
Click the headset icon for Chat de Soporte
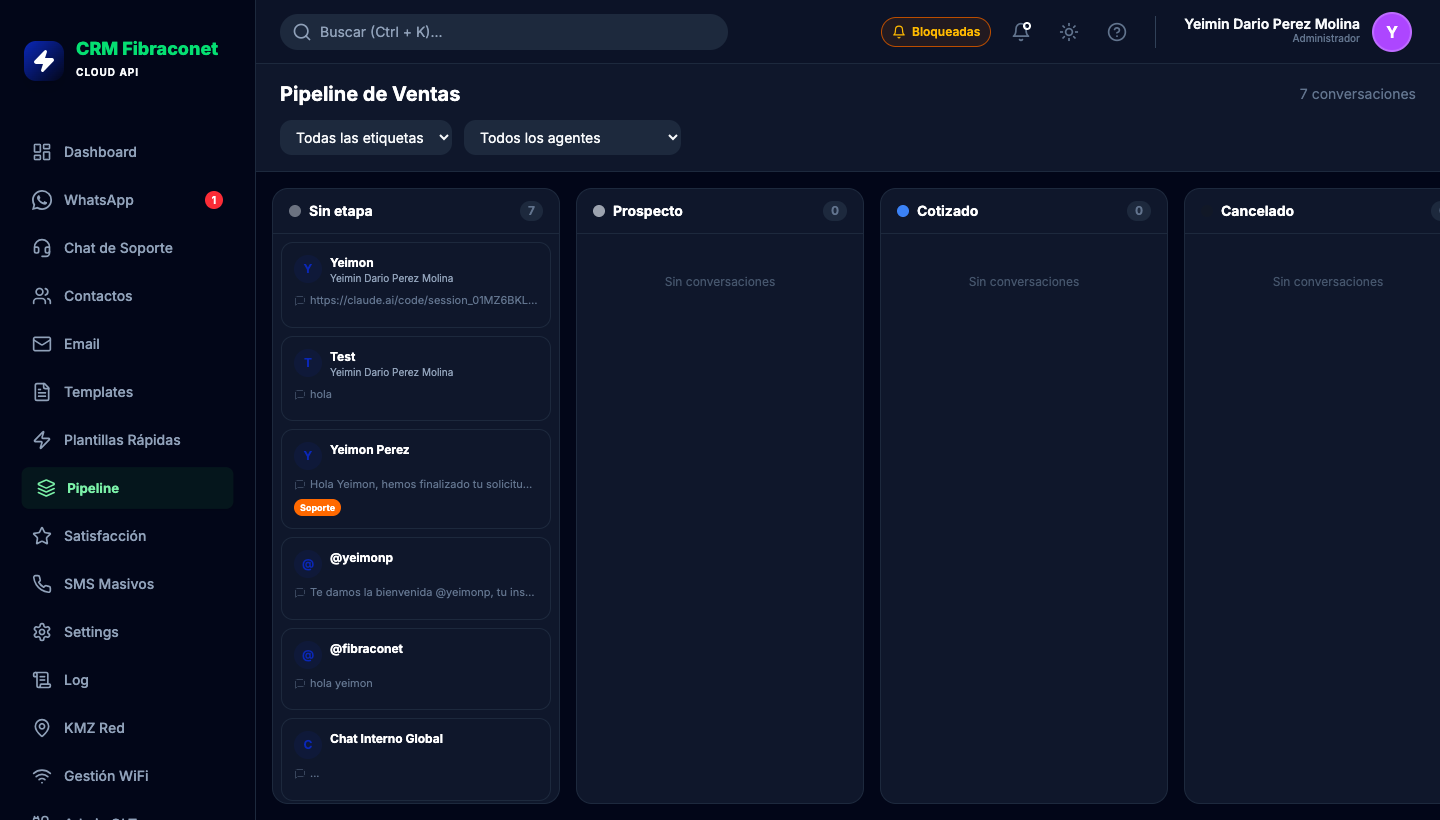click(42, 248)
